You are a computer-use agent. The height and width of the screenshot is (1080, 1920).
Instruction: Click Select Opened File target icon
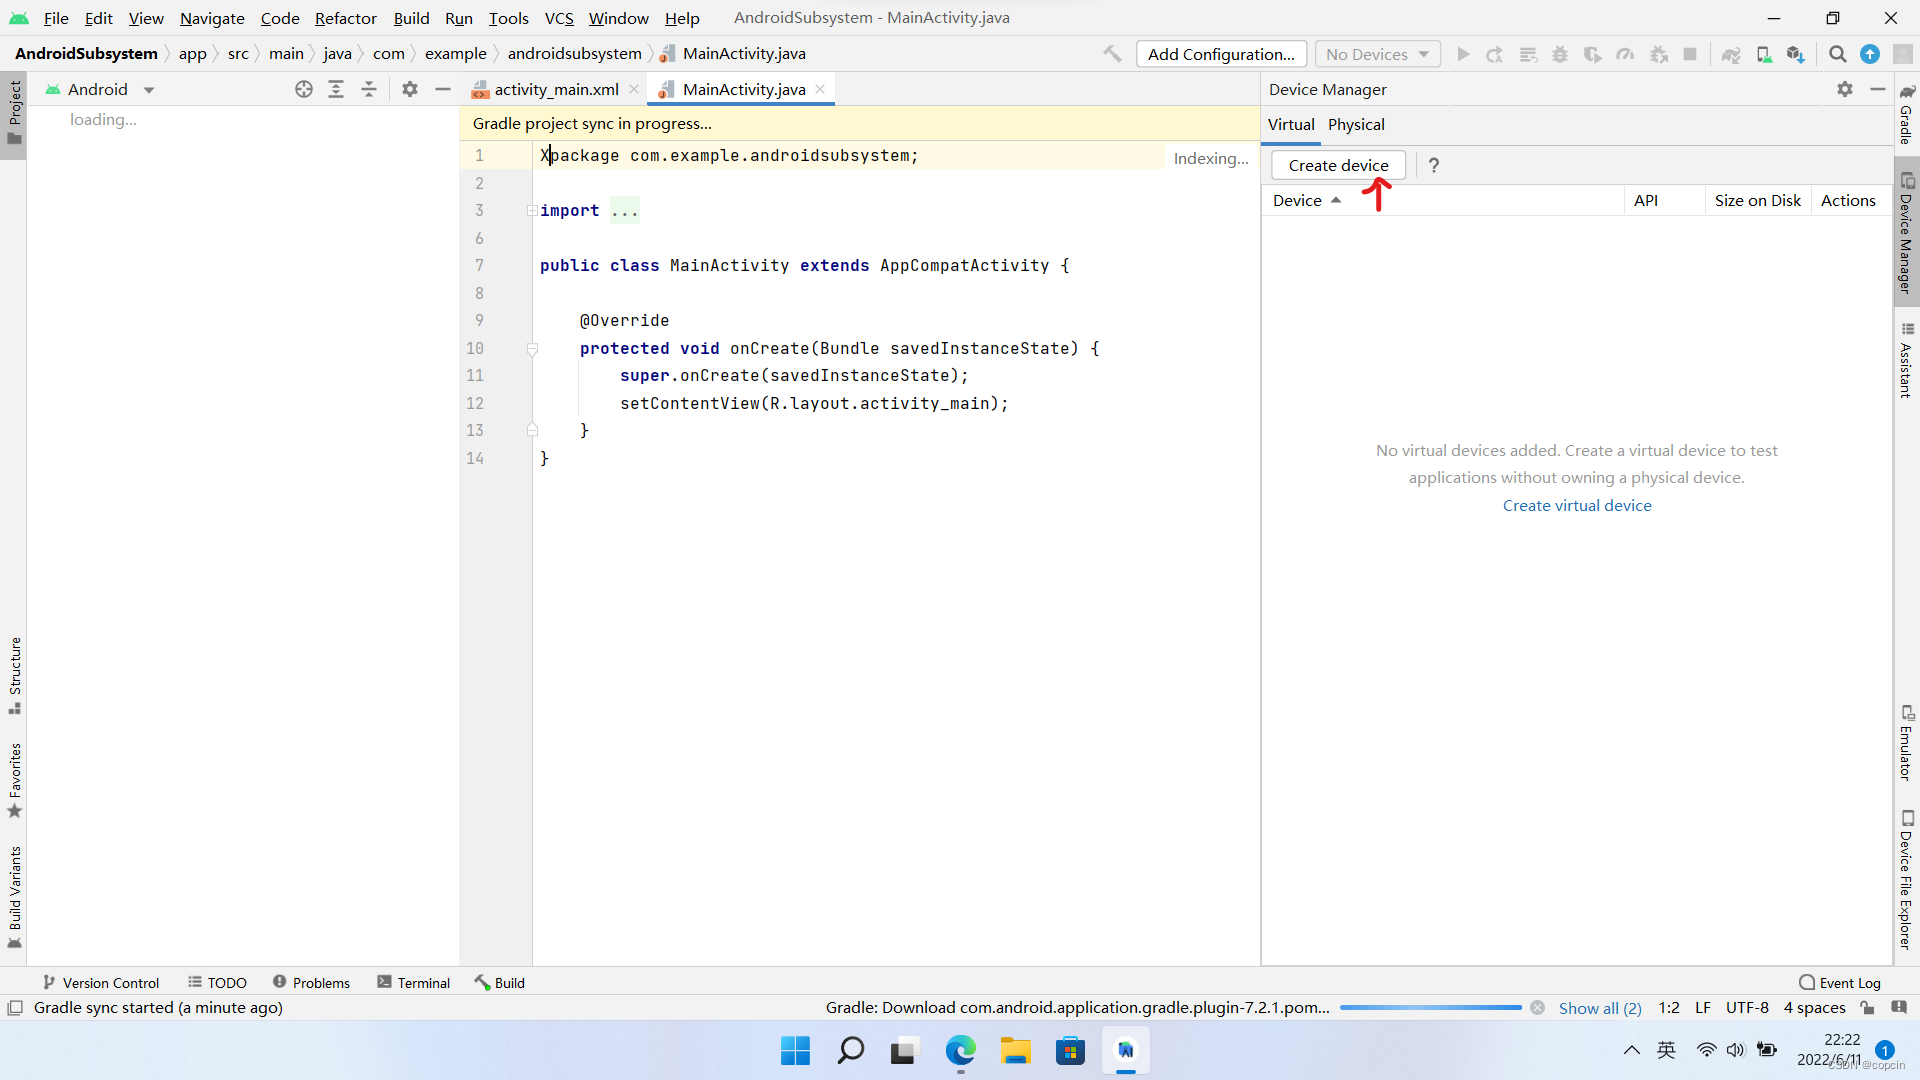(x=304, y=89)
